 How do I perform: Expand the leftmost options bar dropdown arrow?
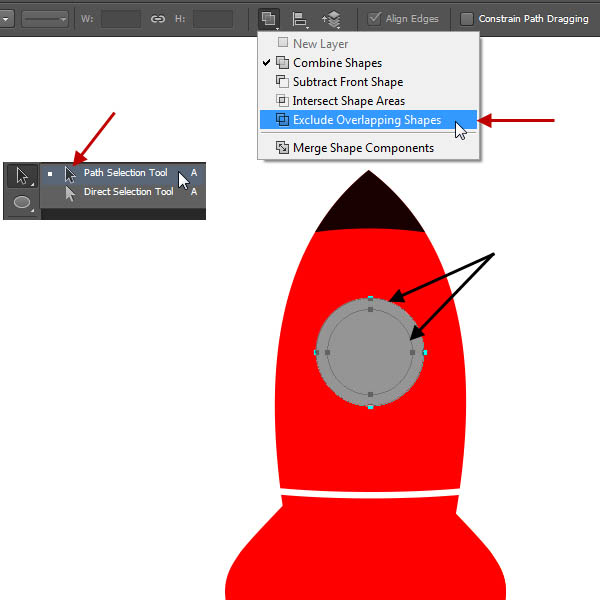[7, 19]
